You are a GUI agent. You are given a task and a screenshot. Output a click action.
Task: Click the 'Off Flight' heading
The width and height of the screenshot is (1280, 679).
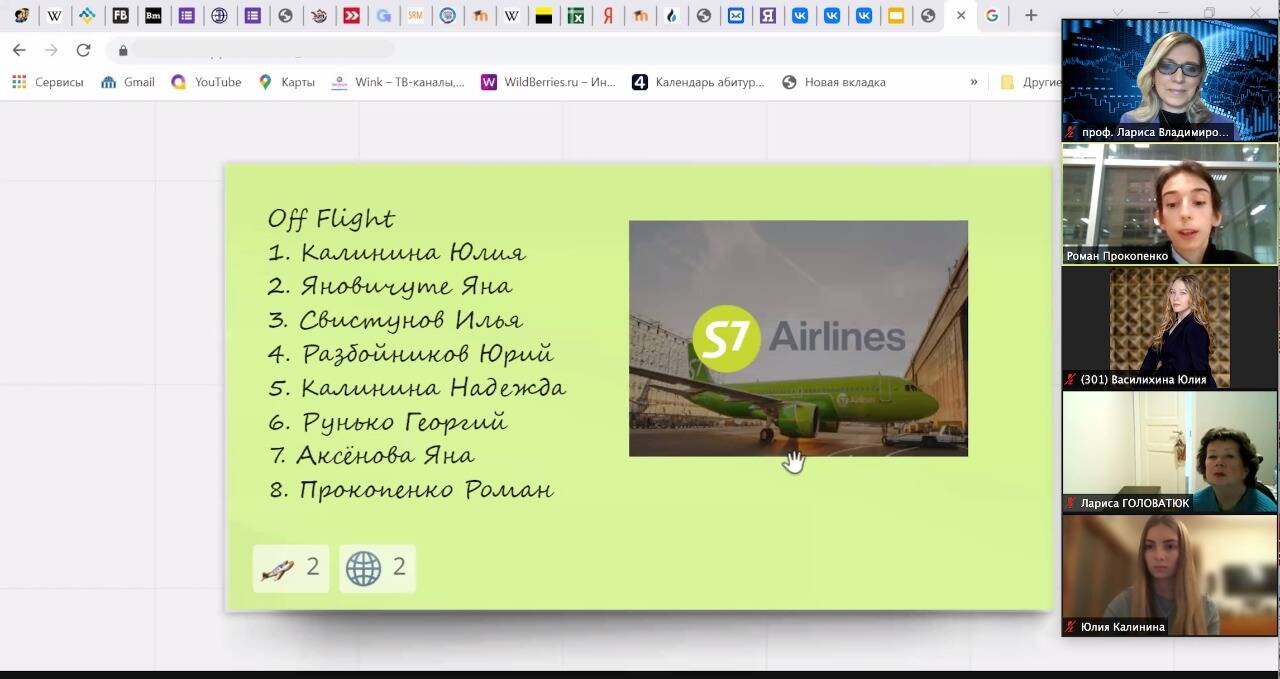(x=331, y=218)
